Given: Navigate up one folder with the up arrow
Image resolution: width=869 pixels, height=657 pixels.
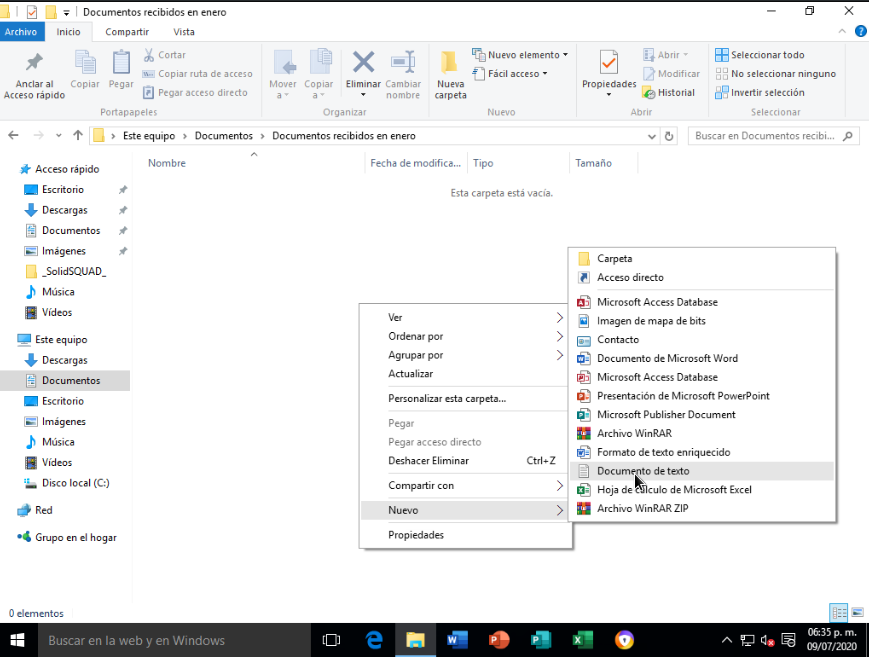Looking at the screenshot, I should pyautogui.click(x=77, y=136).
